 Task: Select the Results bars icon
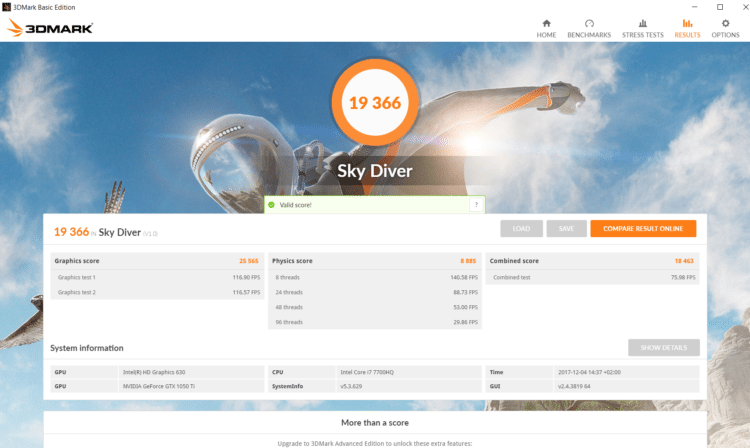[x=687, y=23]
